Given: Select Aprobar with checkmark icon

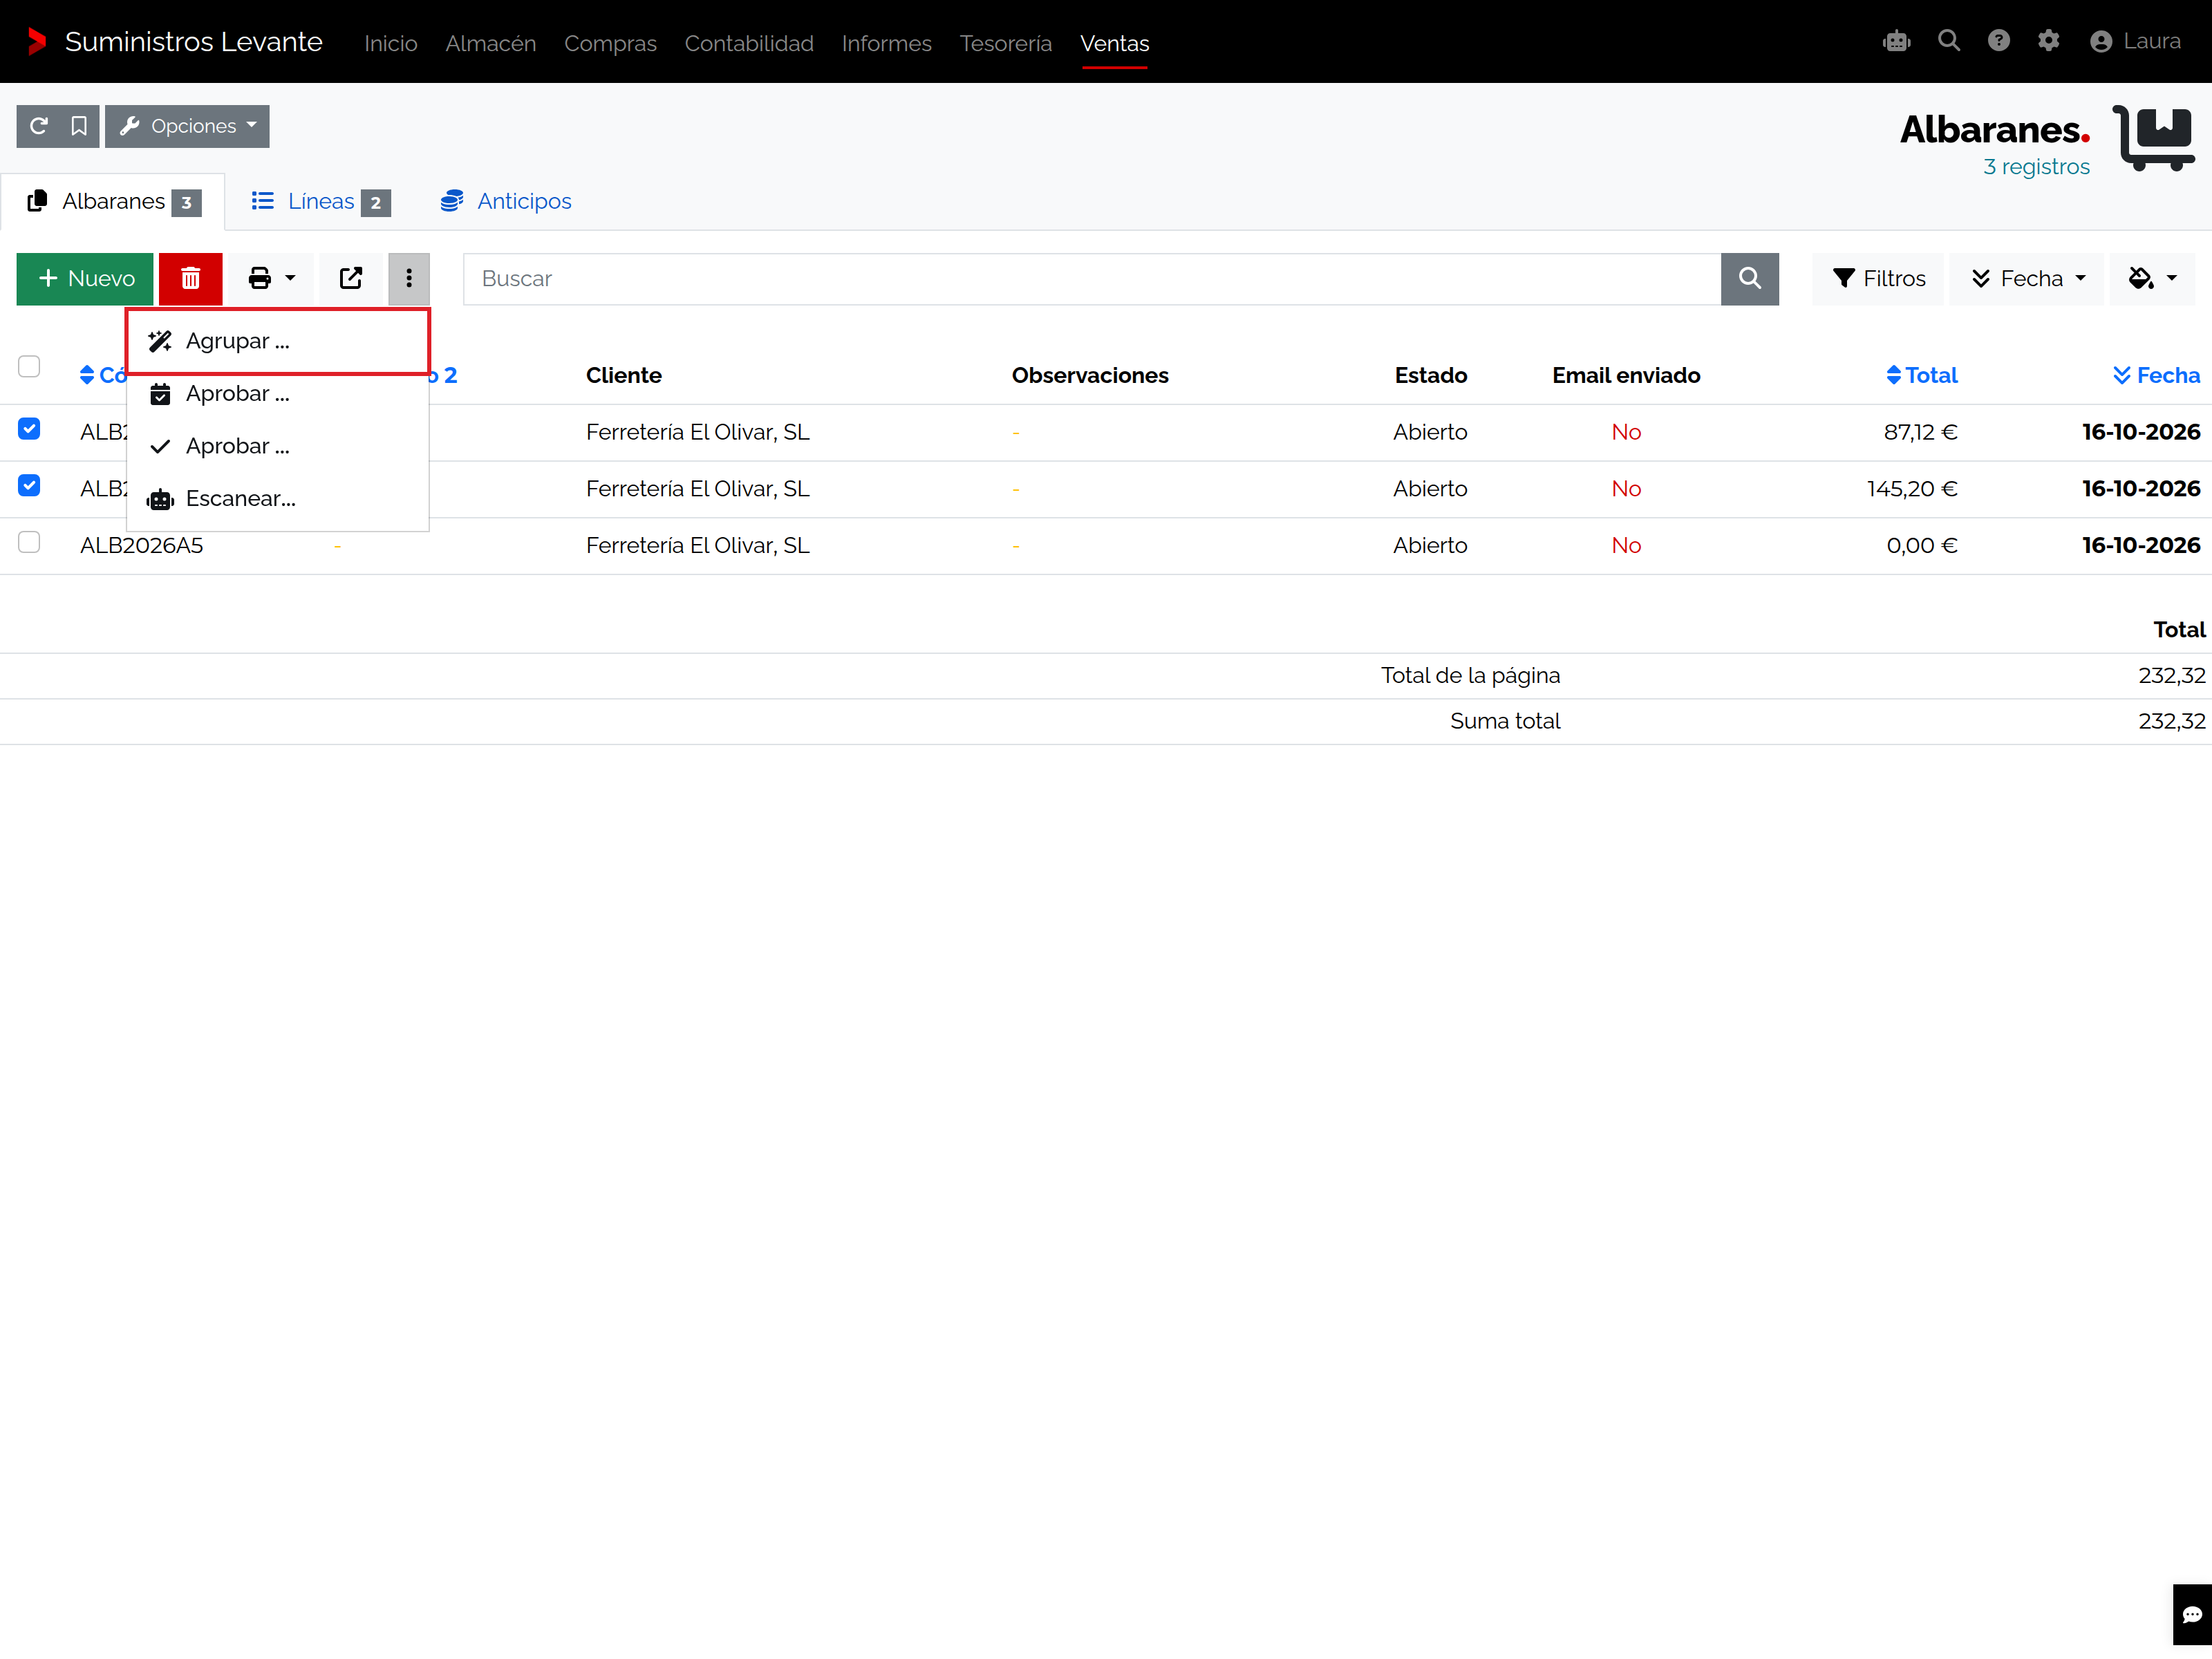Looking at the screenshot, I should pos(278,446).
